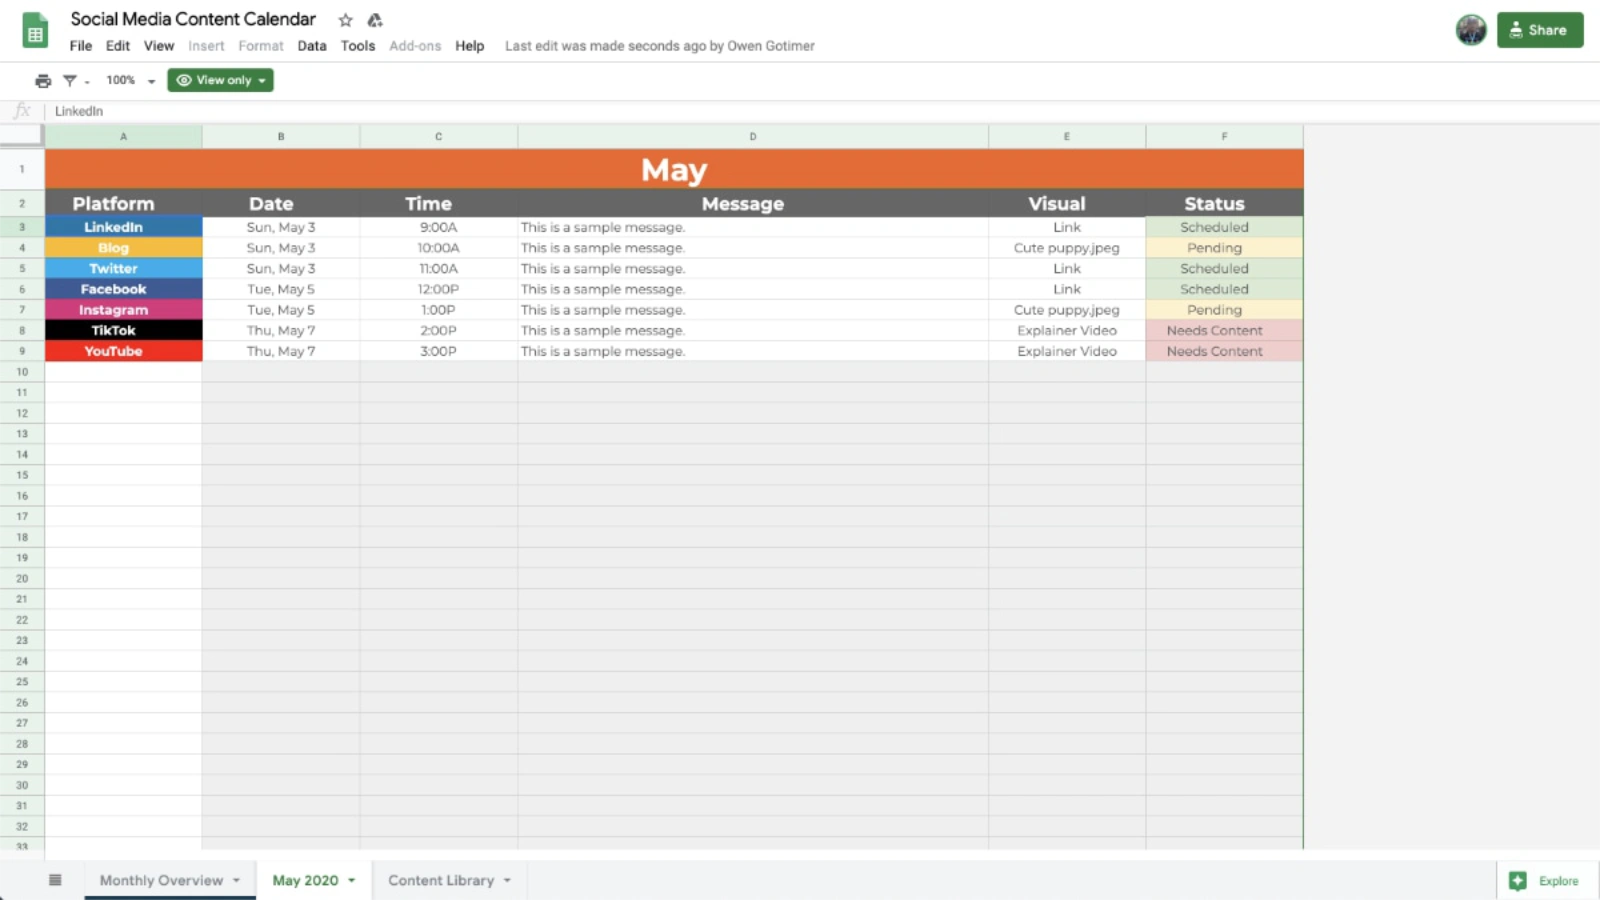Image resolution: width=1600 pixels, height=900 pixels.
Task: Select the YouTube platform cell
Action: tap(124, 351)
